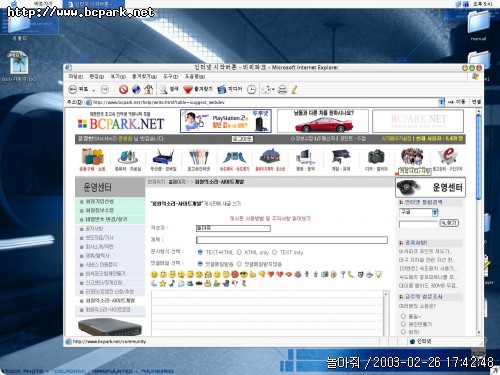This screenshot has height=375, width=500.
Task: Open the 편집 menu
Action: click(x=97, y=76)
